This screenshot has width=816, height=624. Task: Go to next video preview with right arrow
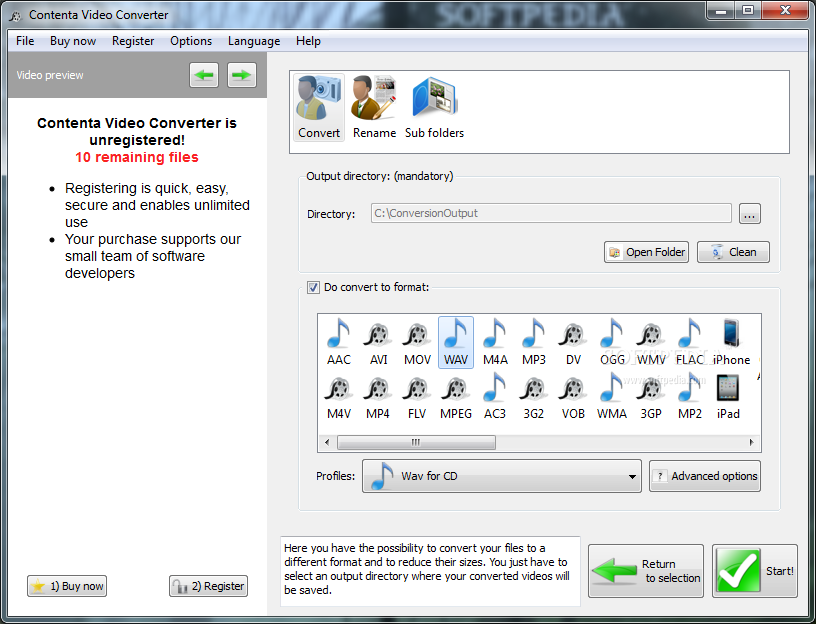241,75
